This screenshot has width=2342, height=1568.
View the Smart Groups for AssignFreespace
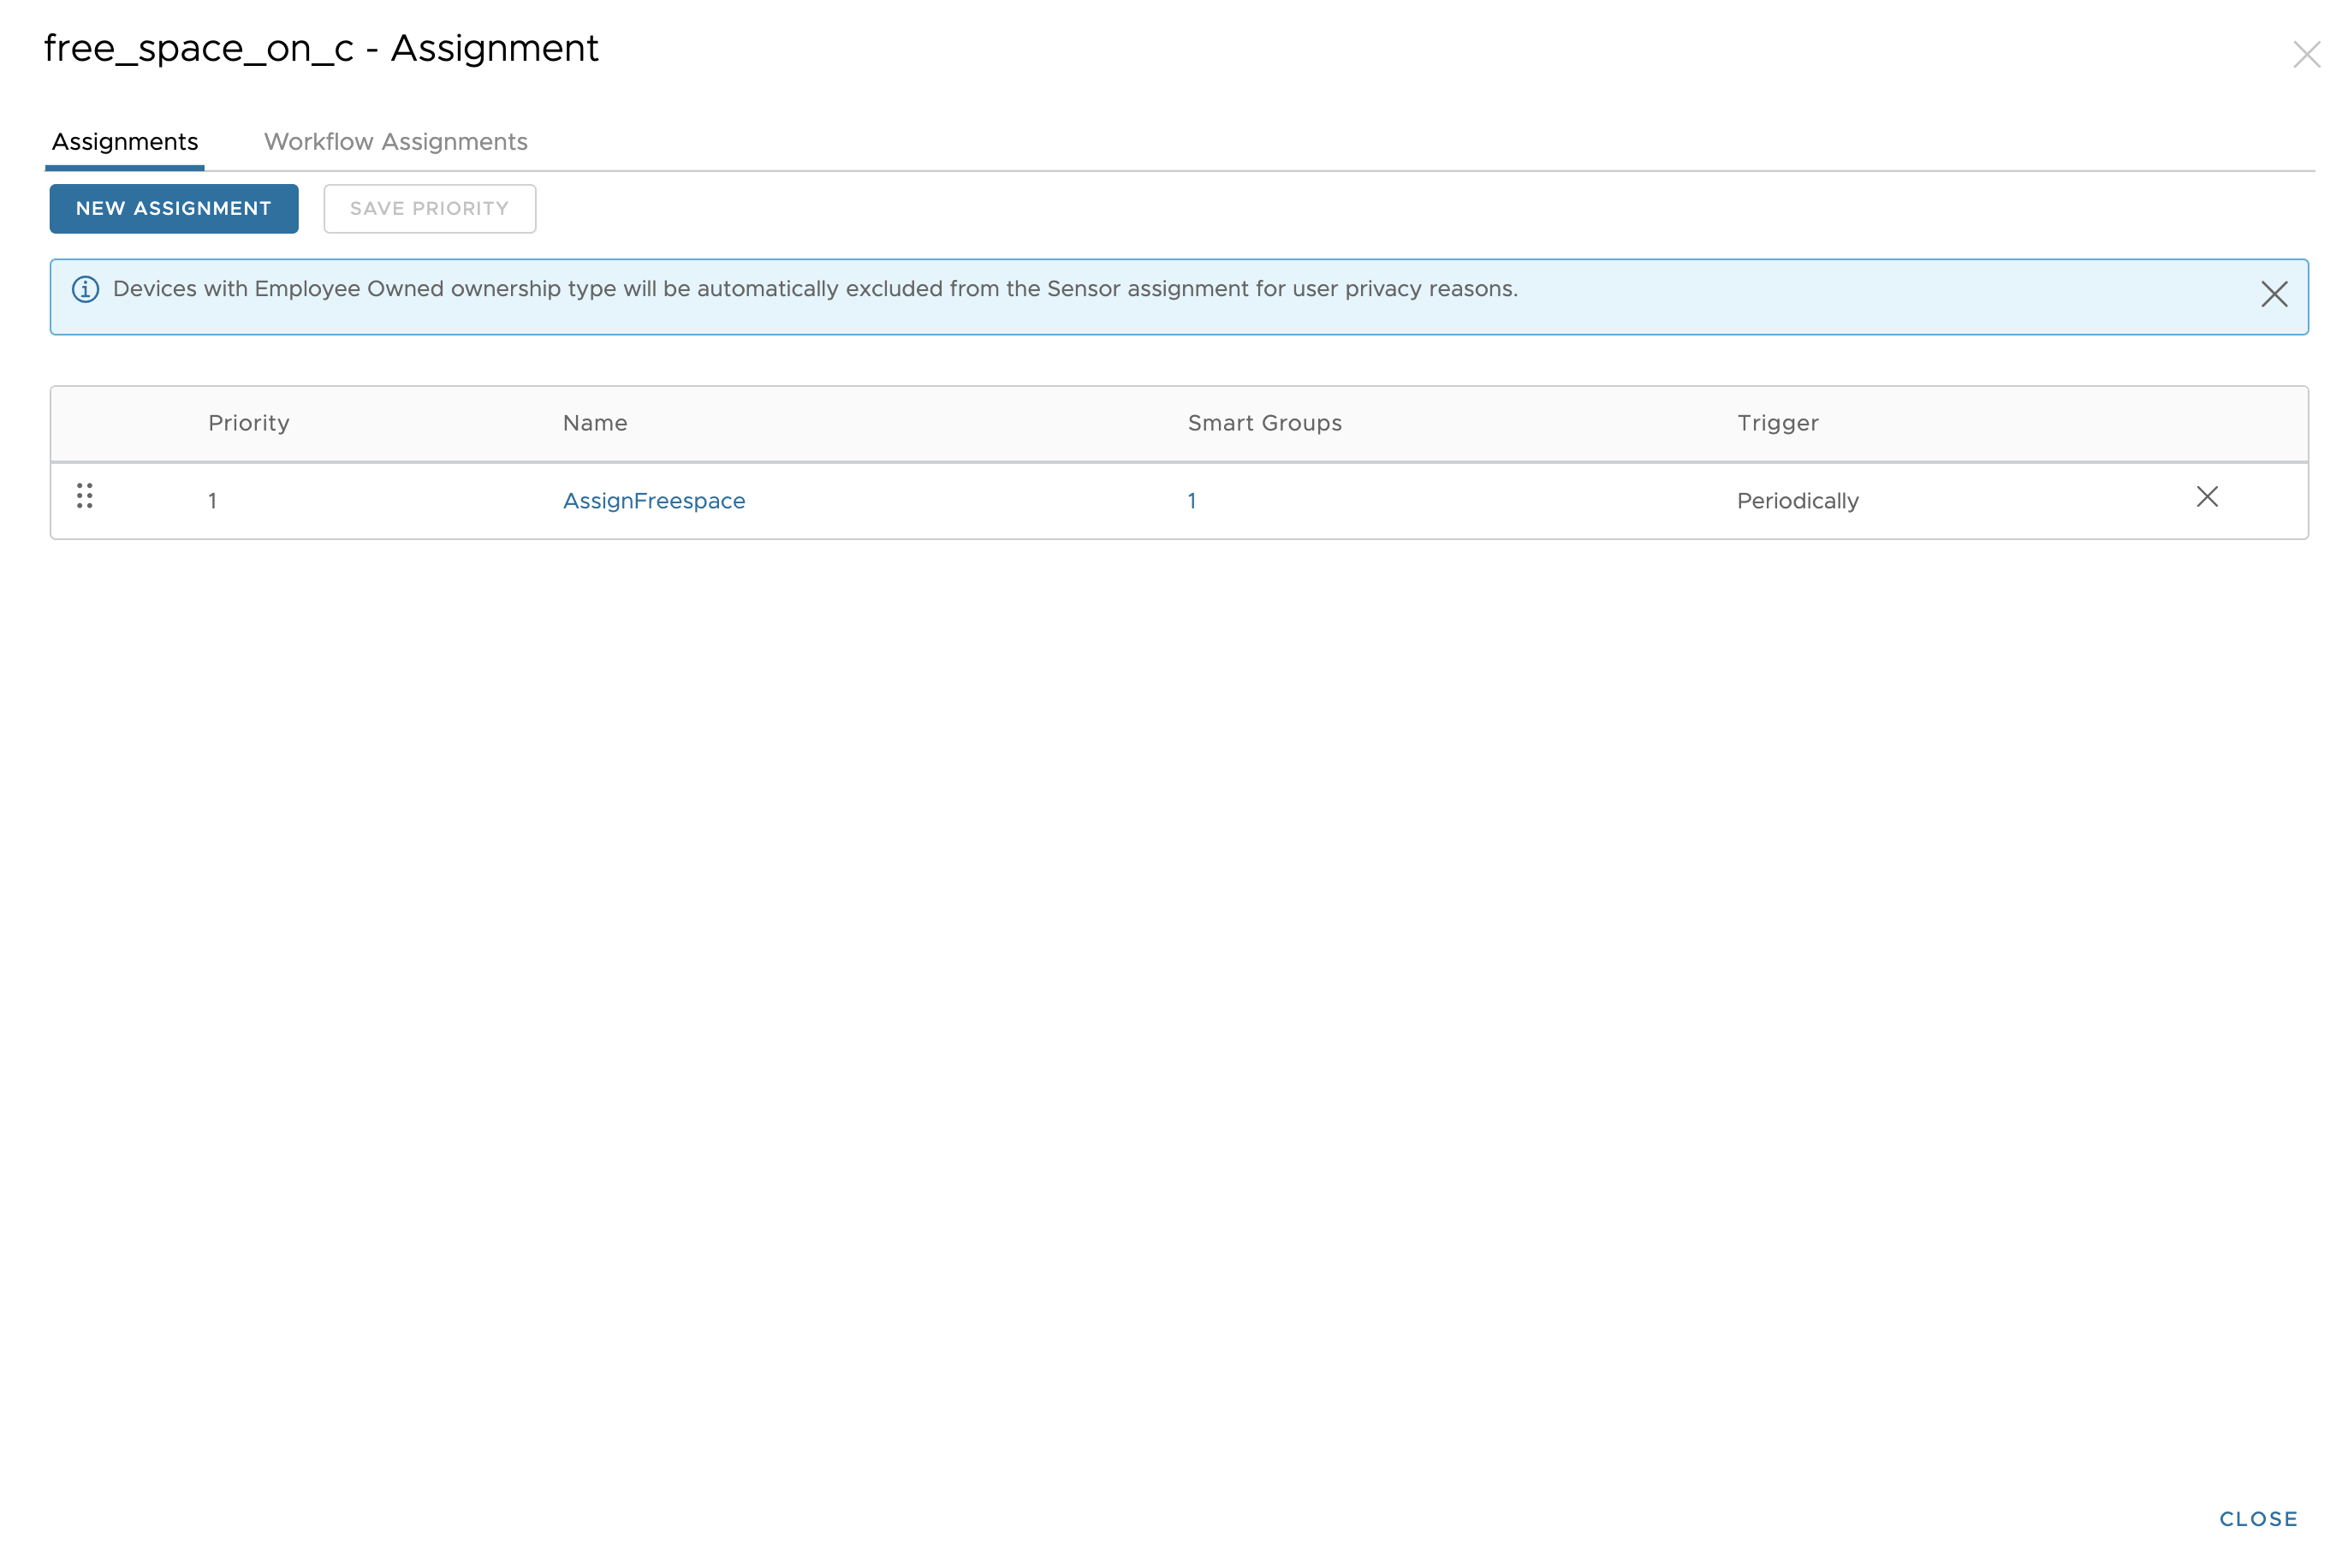(x=1191, y=500)
